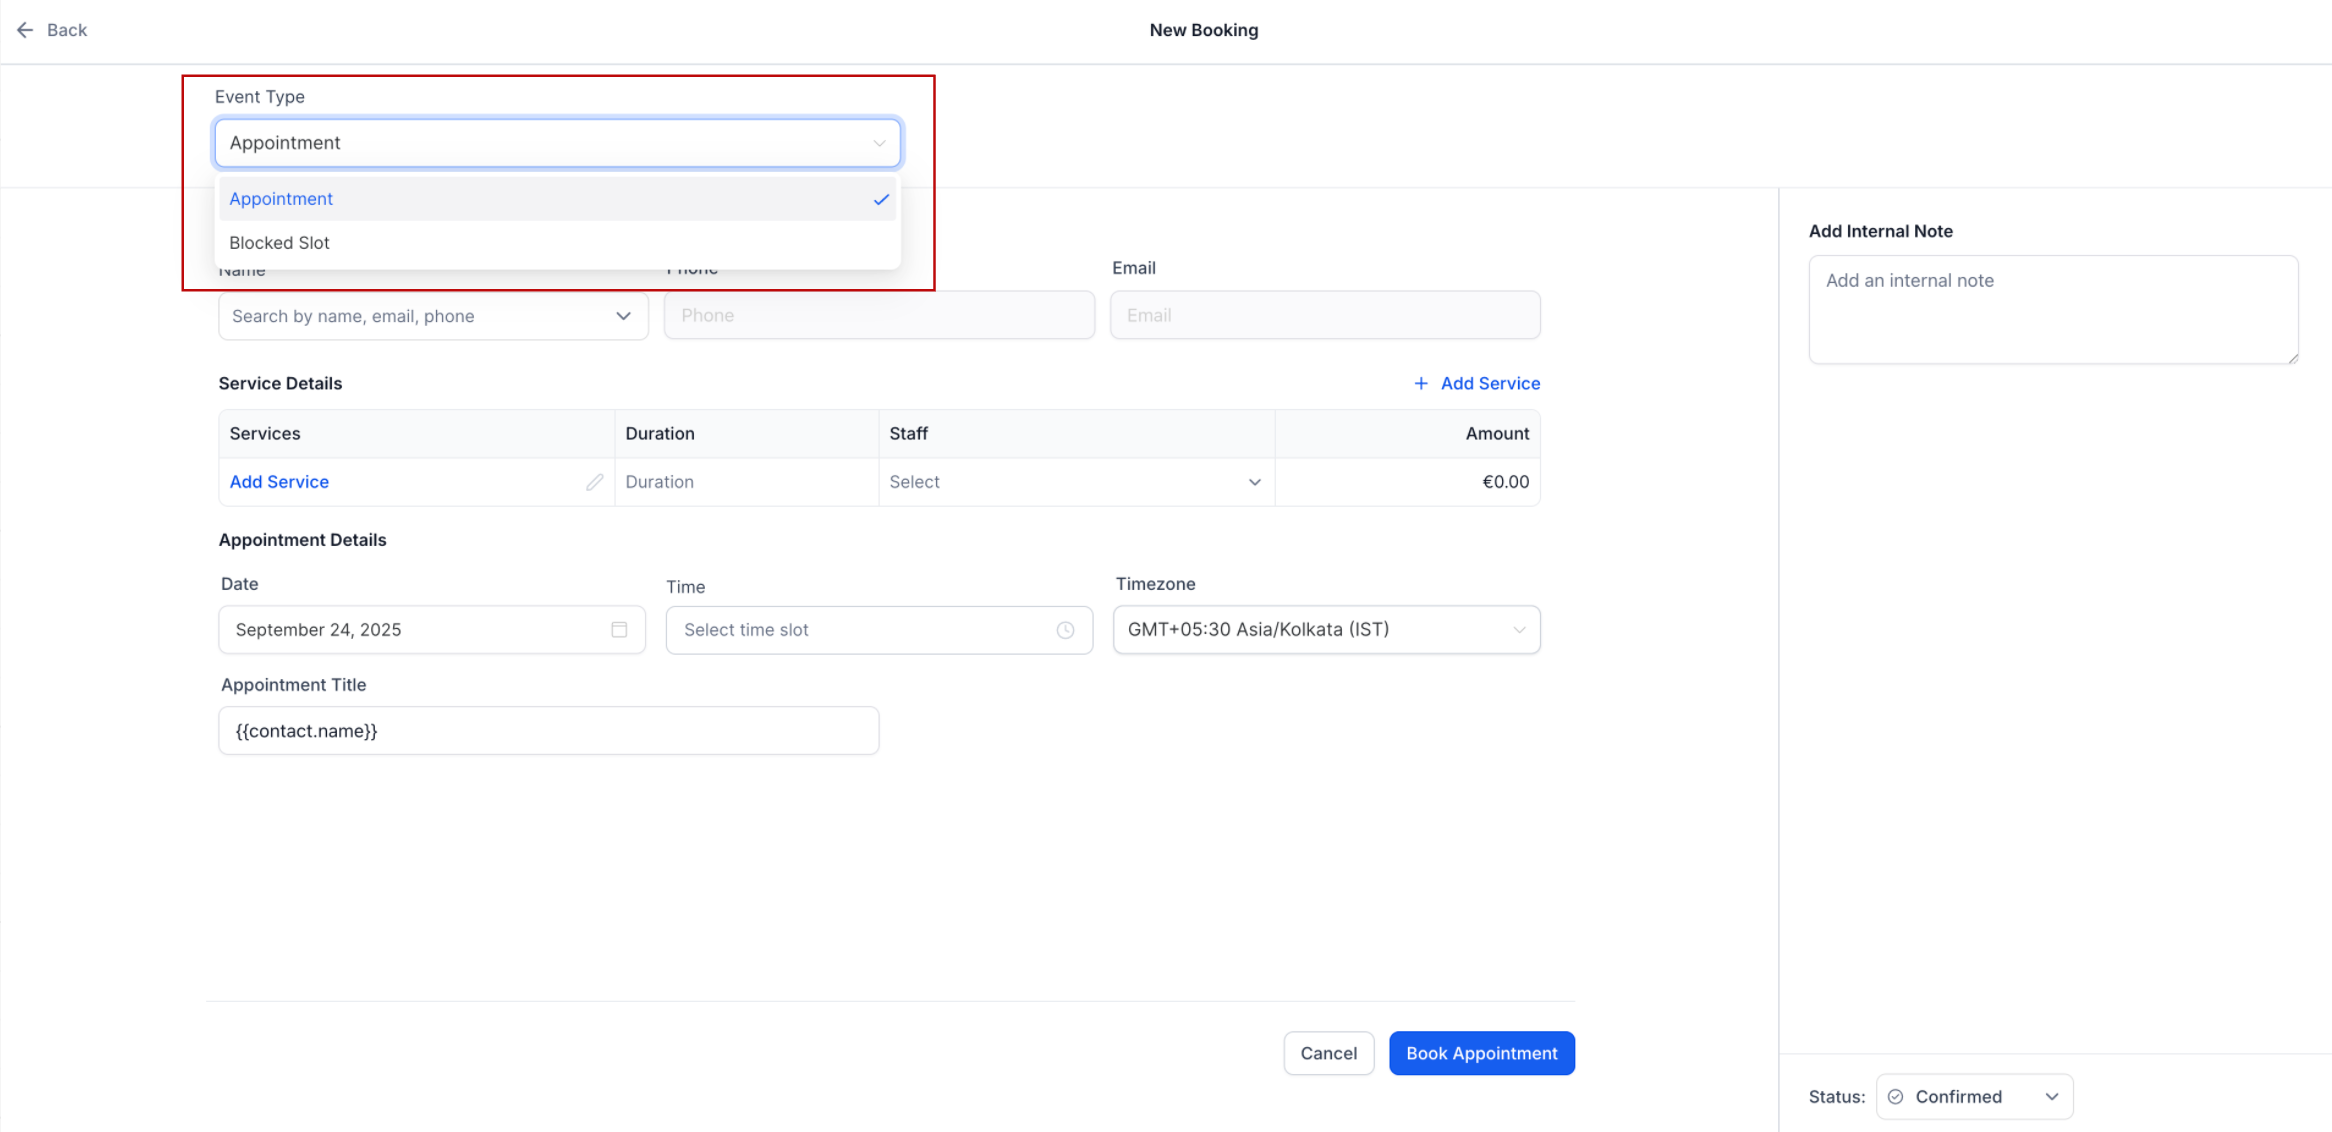Click the Back arrow icon
The height and width of the screenshot is (1132, 2332).
pos(25,30)
